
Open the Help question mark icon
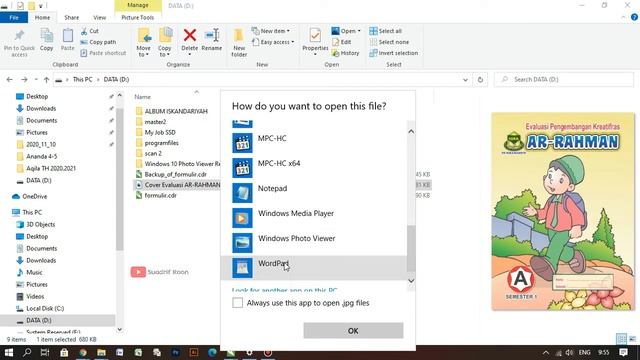pos(634,17)
